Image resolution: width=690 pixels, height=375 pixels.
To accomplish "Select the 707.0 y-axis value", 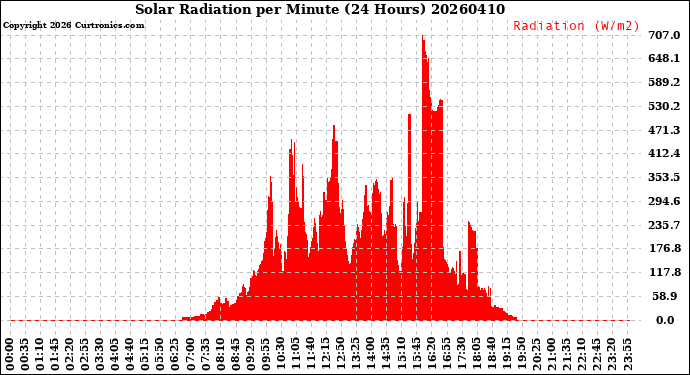I will click(x=664, y=35).
